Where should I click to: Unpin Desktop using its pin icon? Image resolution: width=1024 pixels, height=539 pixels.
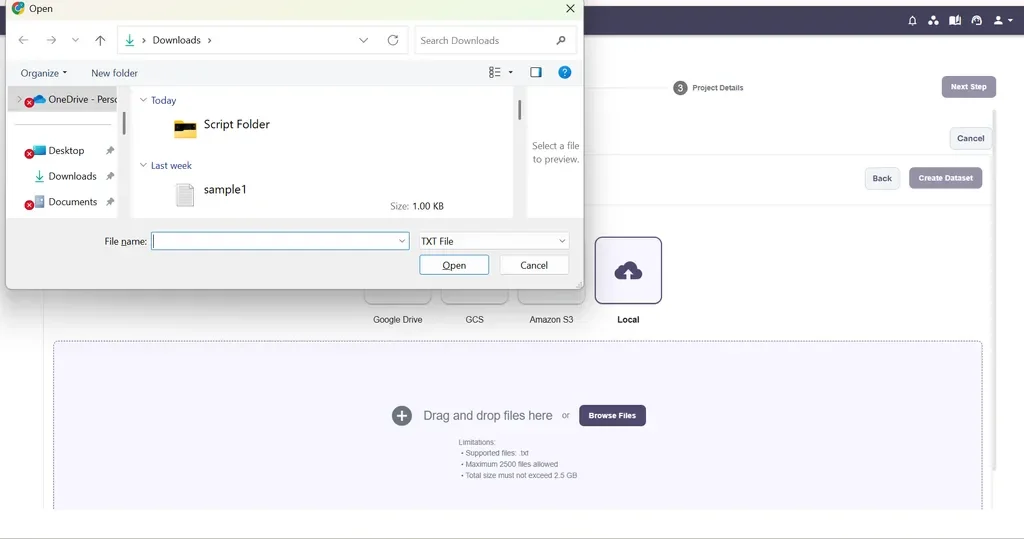click(x=110, y=150)
